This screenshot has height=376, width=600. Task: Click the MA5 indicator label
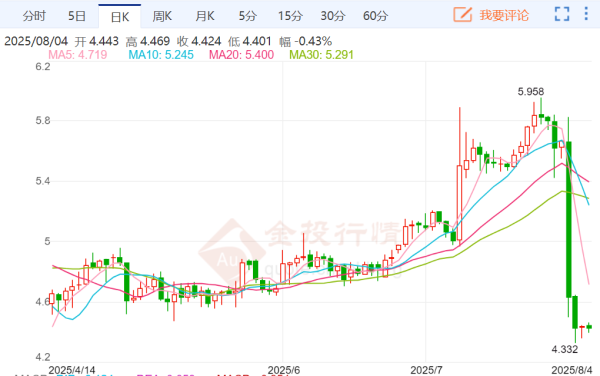(x=78, y=55)
